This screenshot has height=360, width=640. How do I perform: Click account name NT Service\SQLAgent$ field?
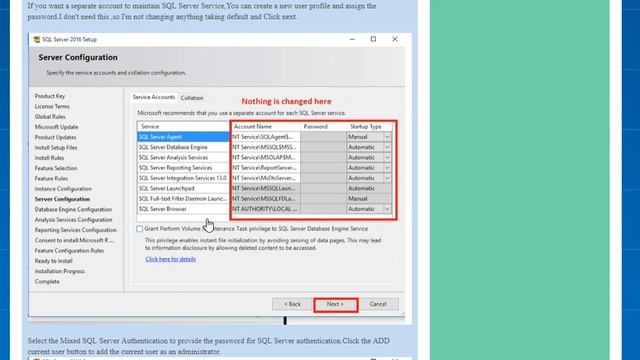tap(266, 137)
